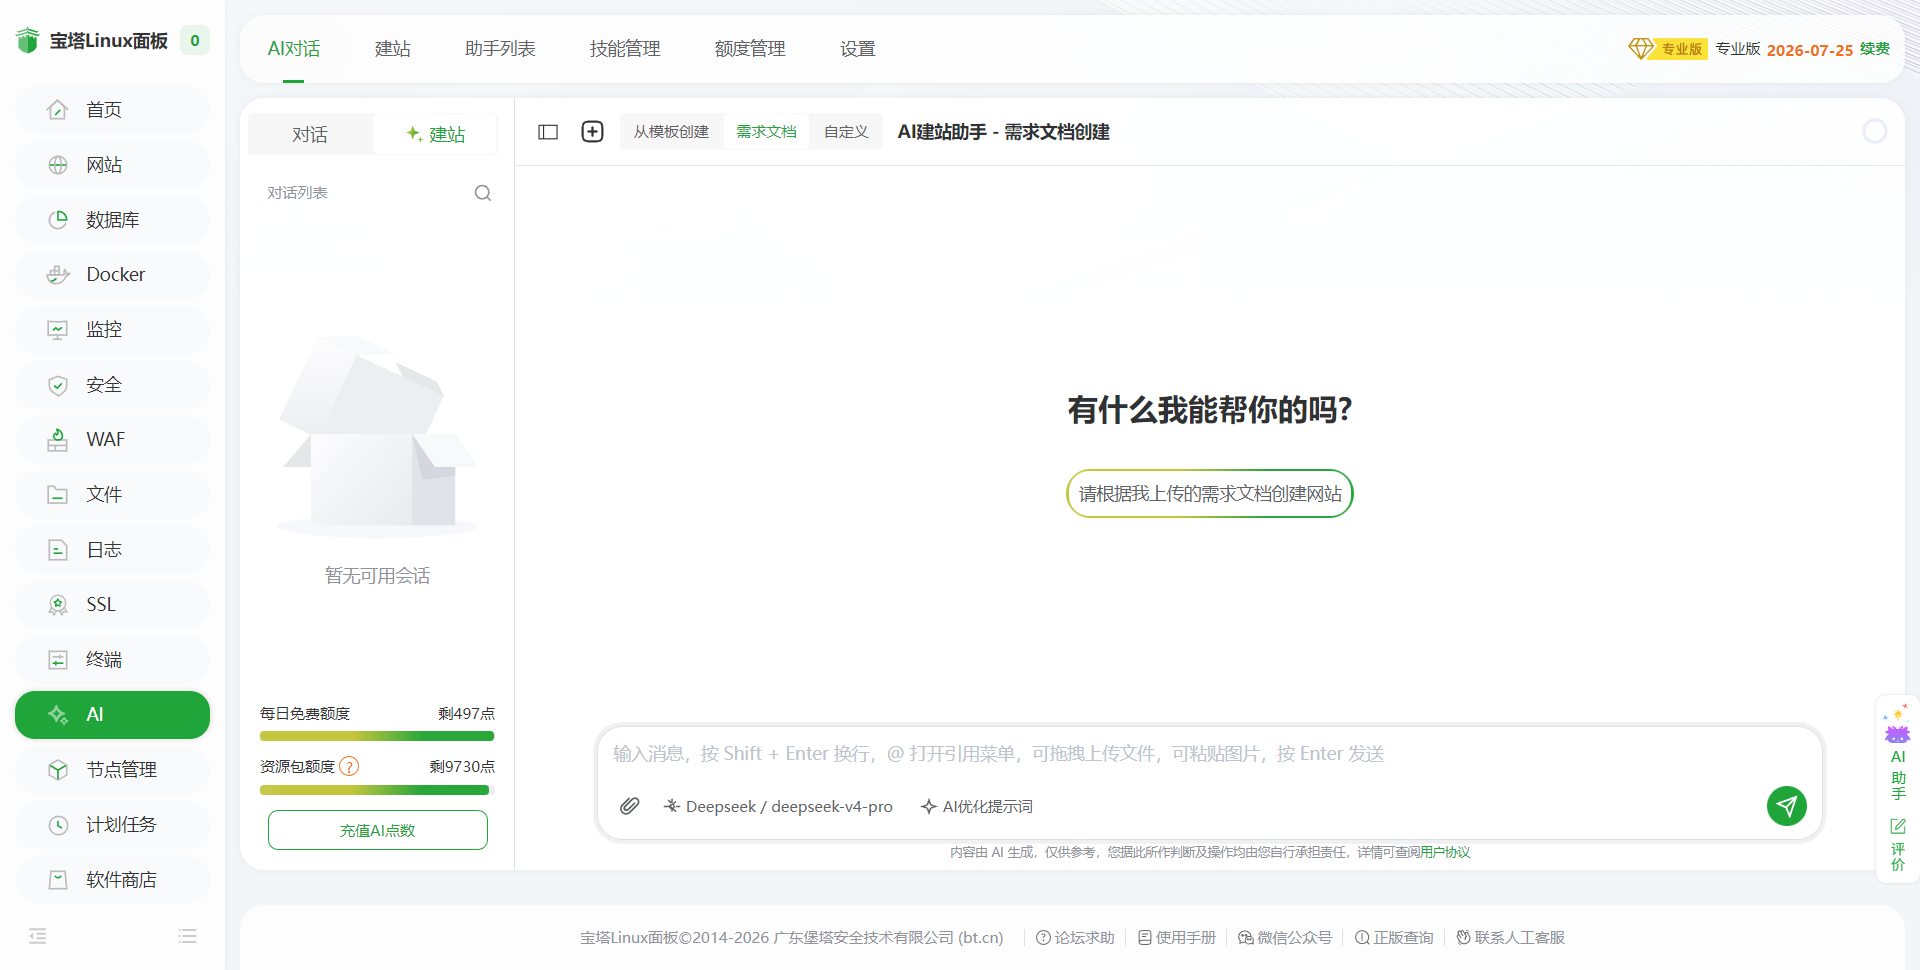Viewport: 1920px width, 970px height.
Task: Click the 软件商店 store icon
Action: click(58, 880)
